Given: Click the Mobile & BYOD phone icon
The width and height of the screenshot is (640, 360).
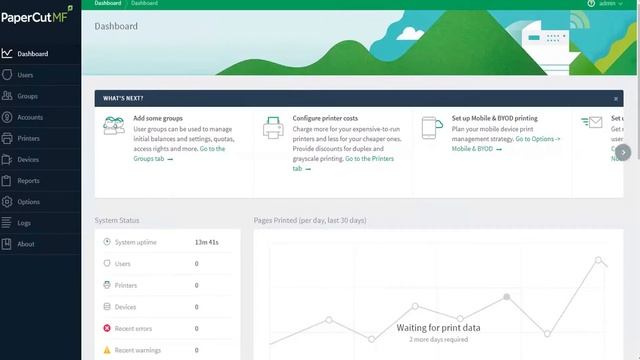Looking at the screenshot, I should coord(432,128).
